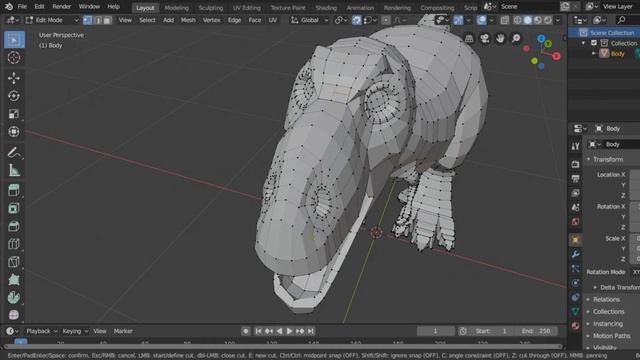Select Body object in outliner
Viewport: 640px width, 360px height.
coord(618,54)
